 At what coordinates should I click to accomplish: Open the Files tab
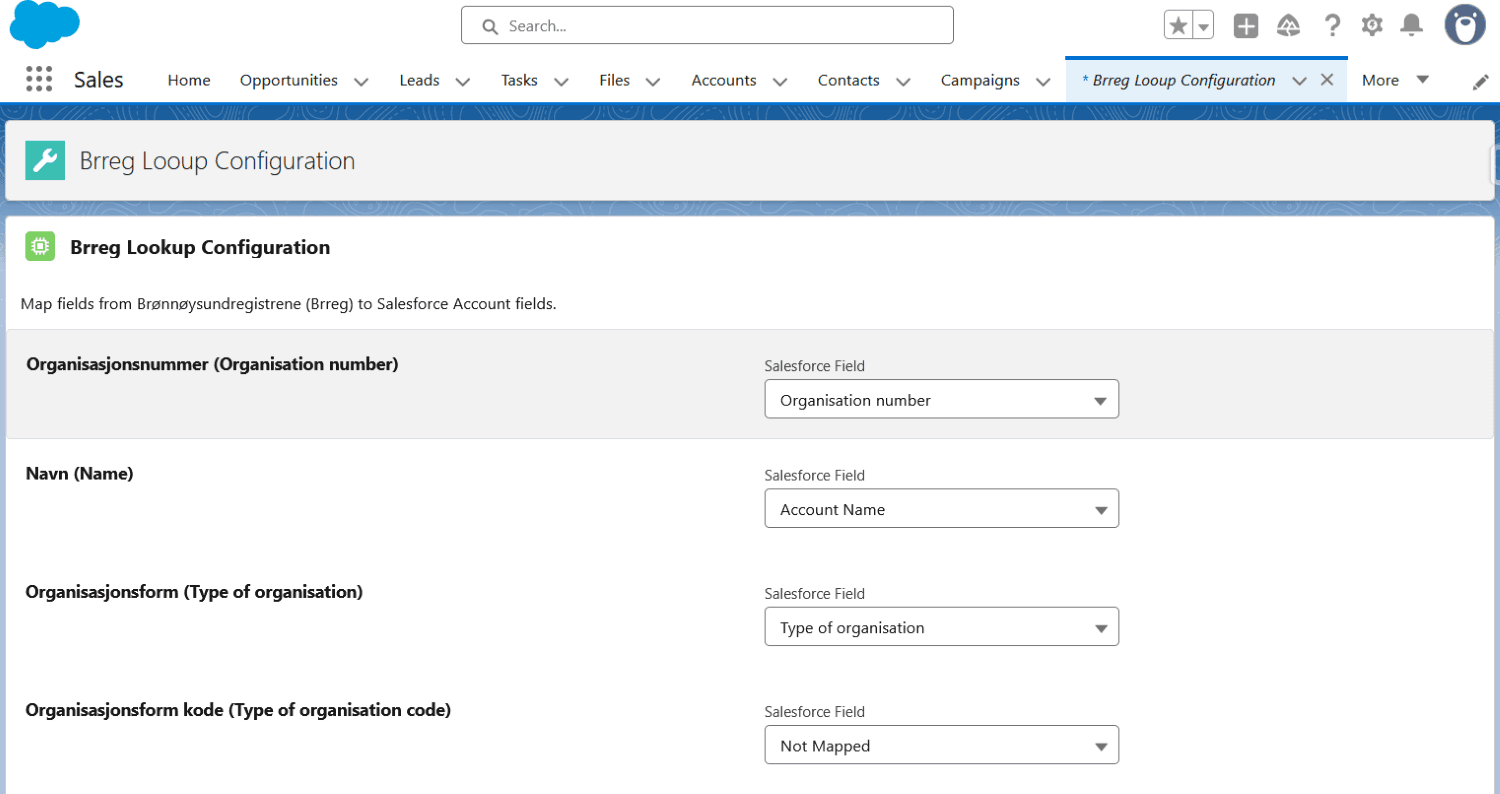pyautogui.click(x=615, y=80)
